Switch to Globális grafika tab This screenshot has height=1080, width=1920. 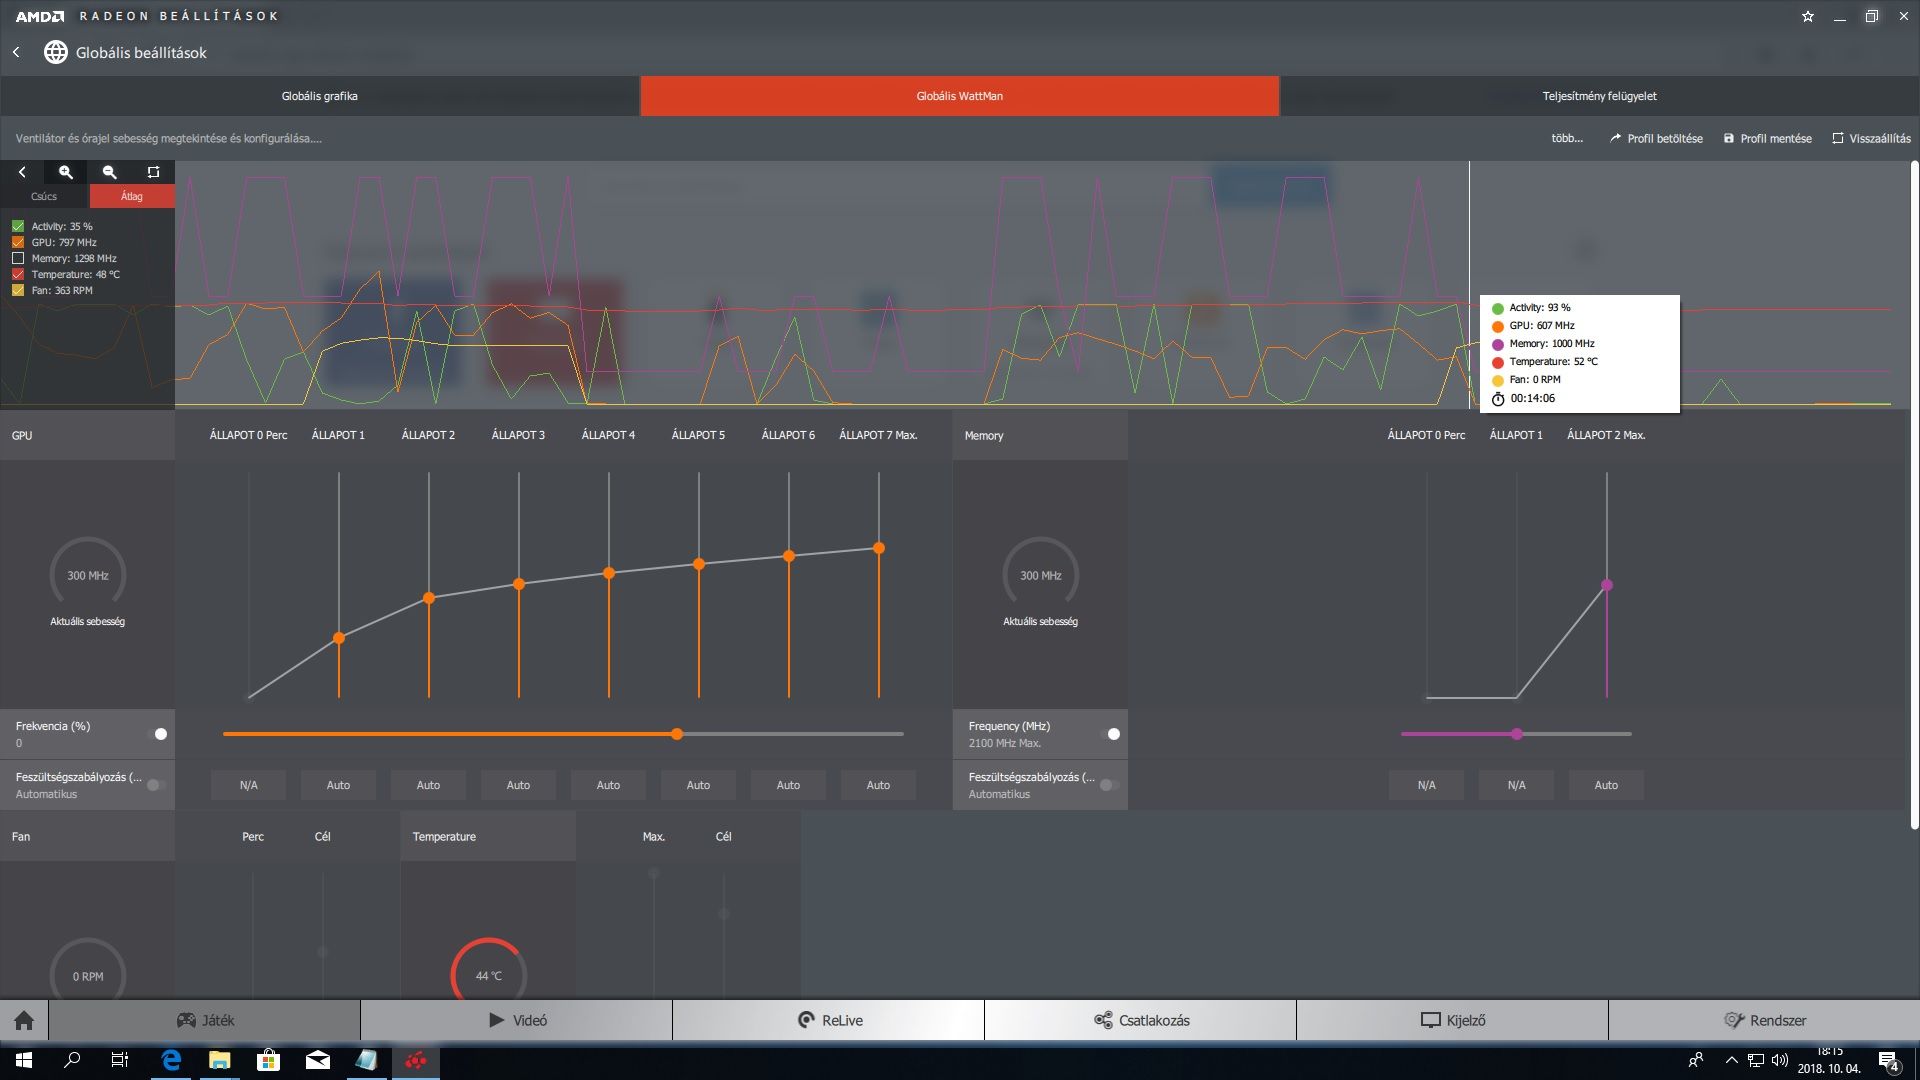point(320,96)
